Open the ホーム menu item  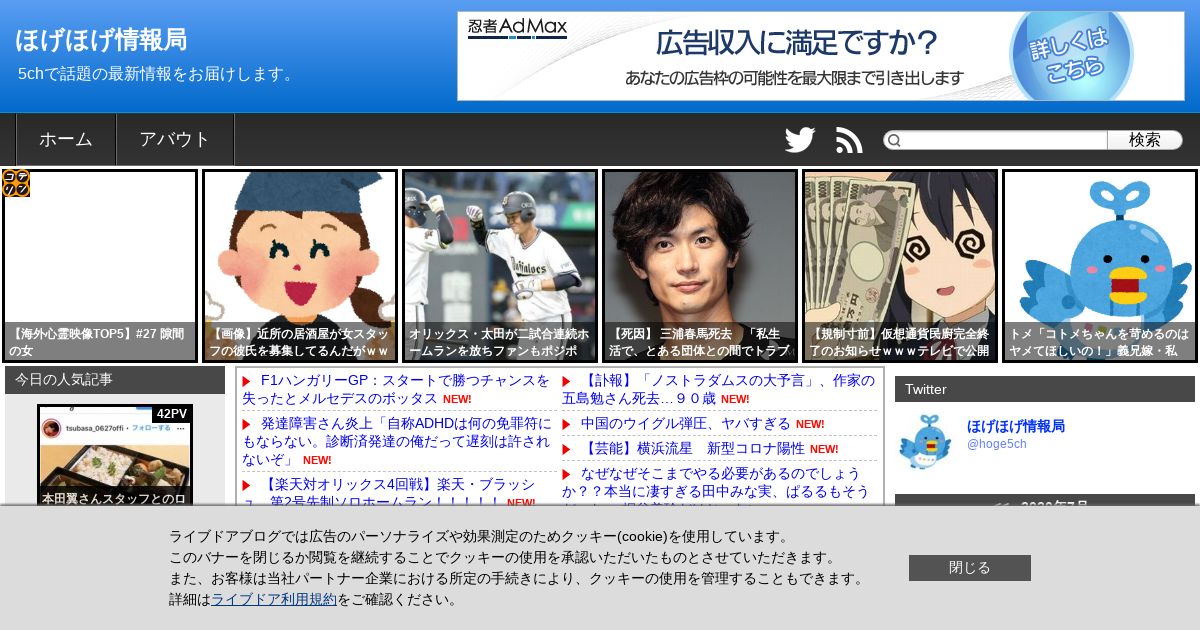click(66, 139)
